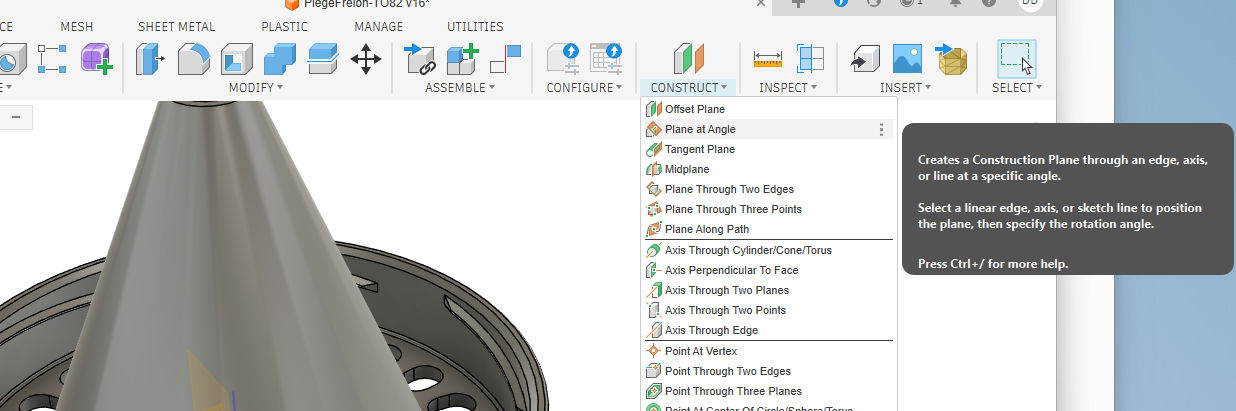Open the ASSEMBLE dropdown menu

coord(460,88)
